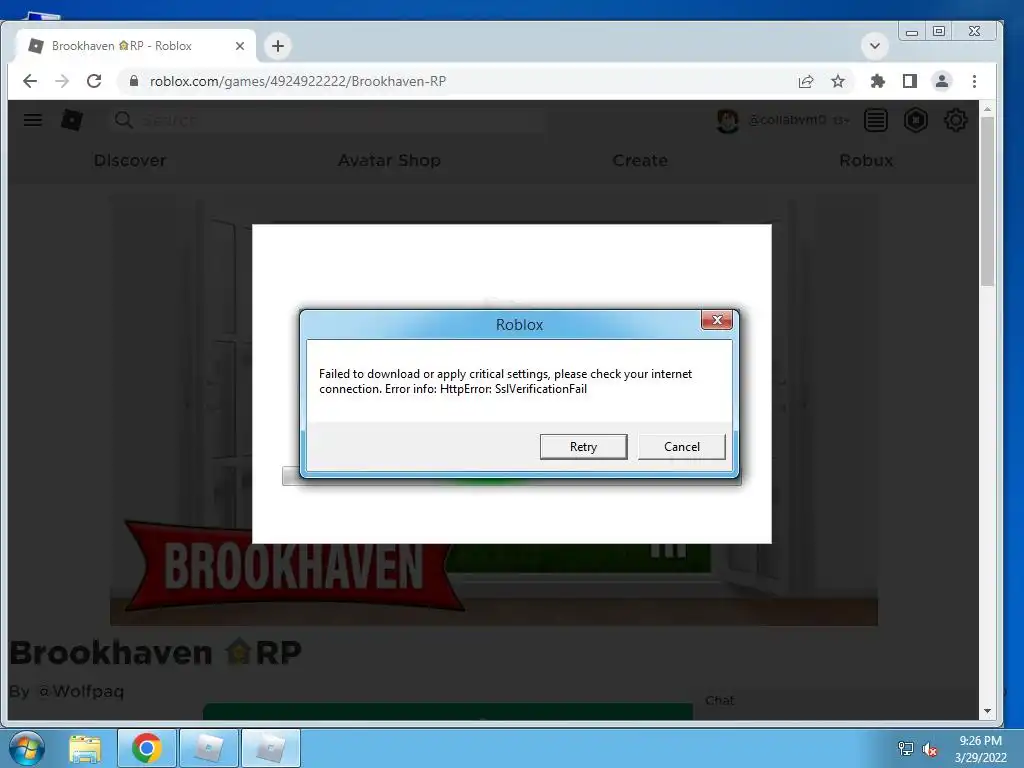Select the first Roblox taskbar window
The width and height of the screenshot is (1024, 768).
209,748
